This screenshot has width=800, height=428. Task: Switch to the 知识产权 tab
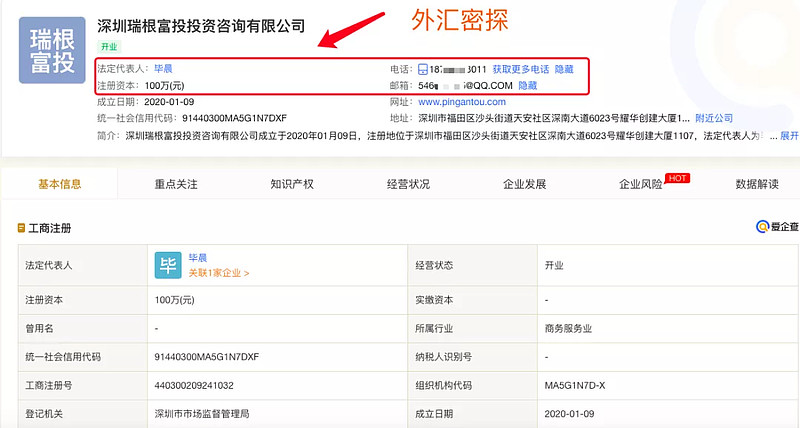(292, 184)
